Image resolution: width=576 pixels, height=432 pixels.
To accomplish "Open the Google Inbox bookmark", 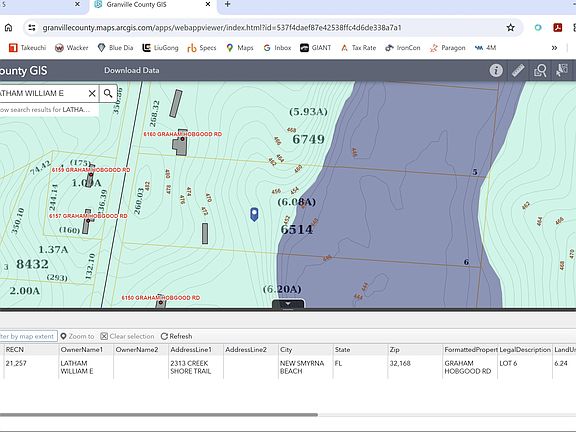I will pyautogui.click(x=277, y=48).
